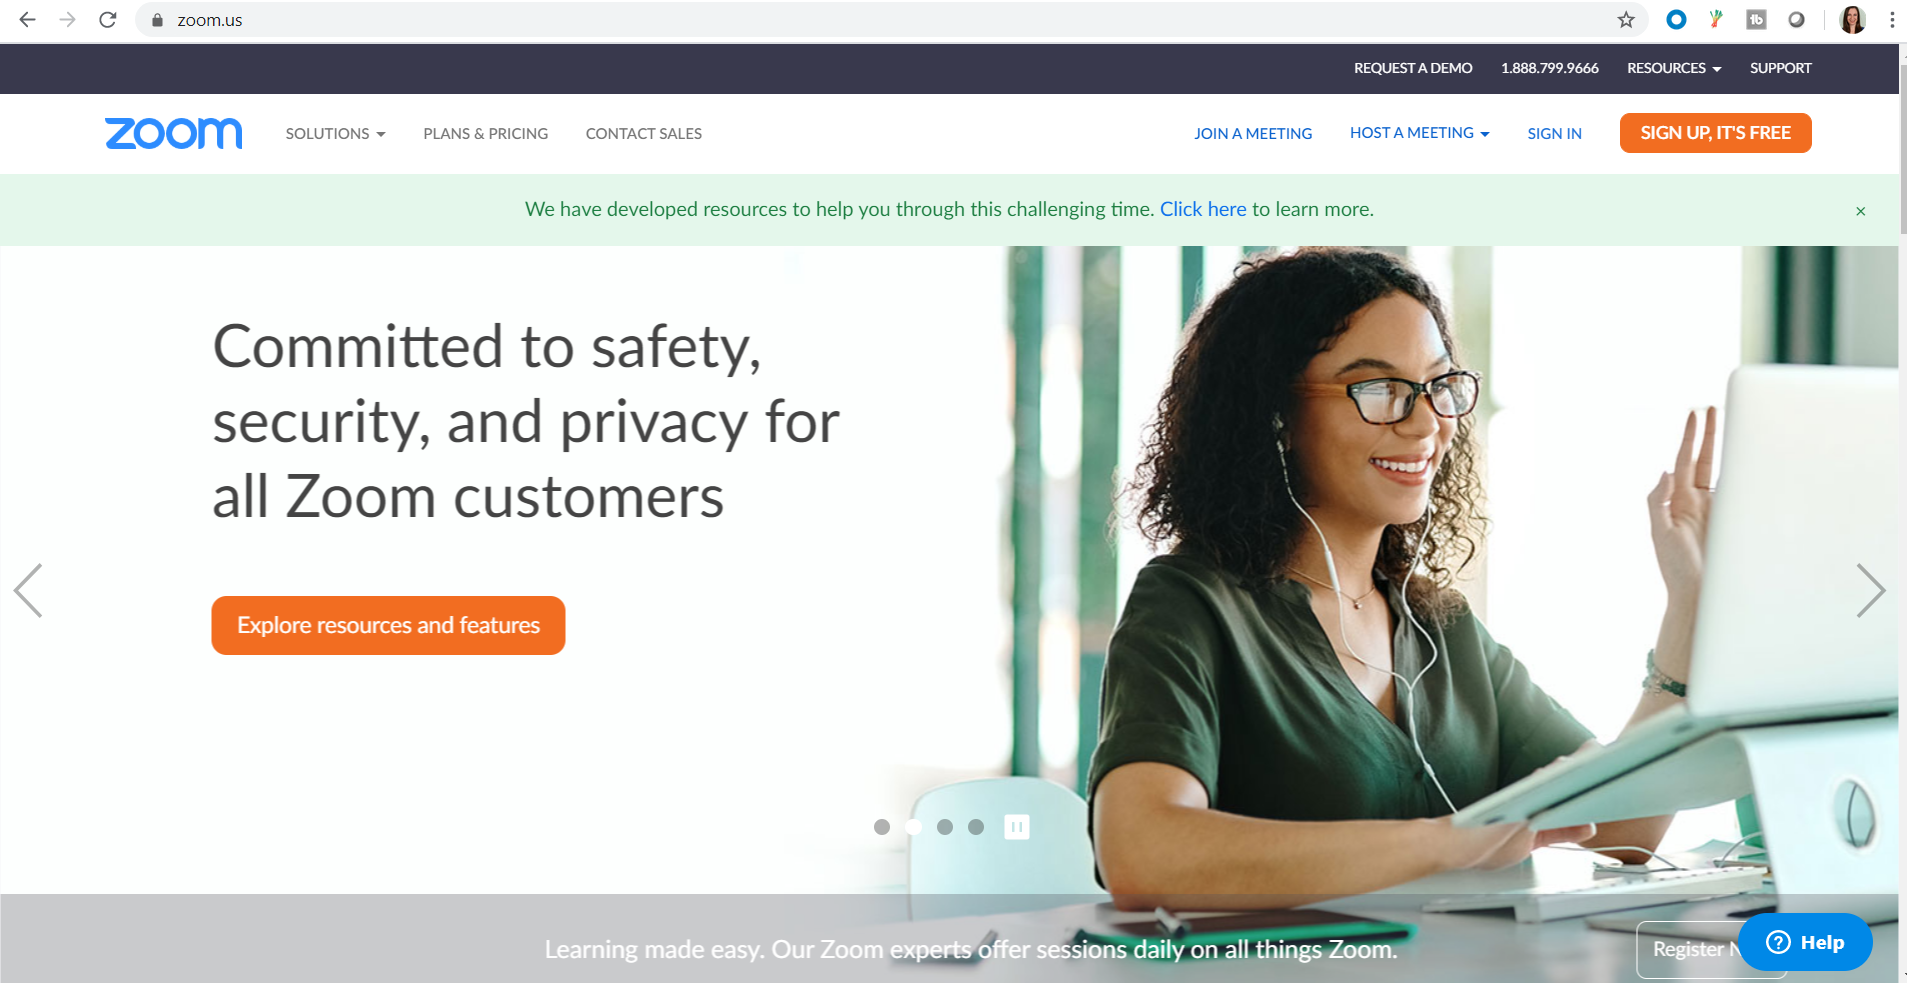Image resolution: width=1907 pixels, height=983 pixels.
Task: Select the third carousel dot
Action: pyautogui.click(x=945, y=827)
